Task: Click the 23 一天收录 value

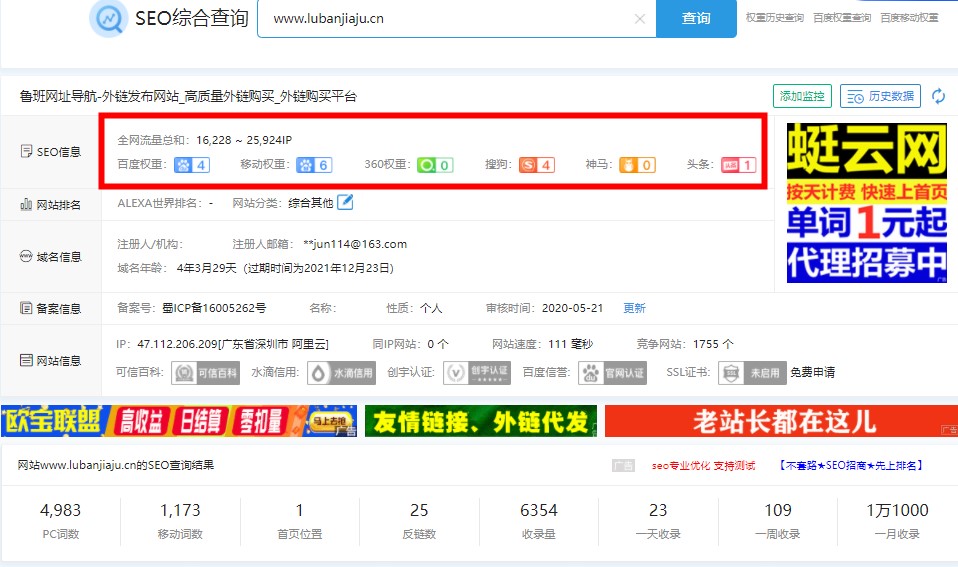Action: (x=658, y=510)
